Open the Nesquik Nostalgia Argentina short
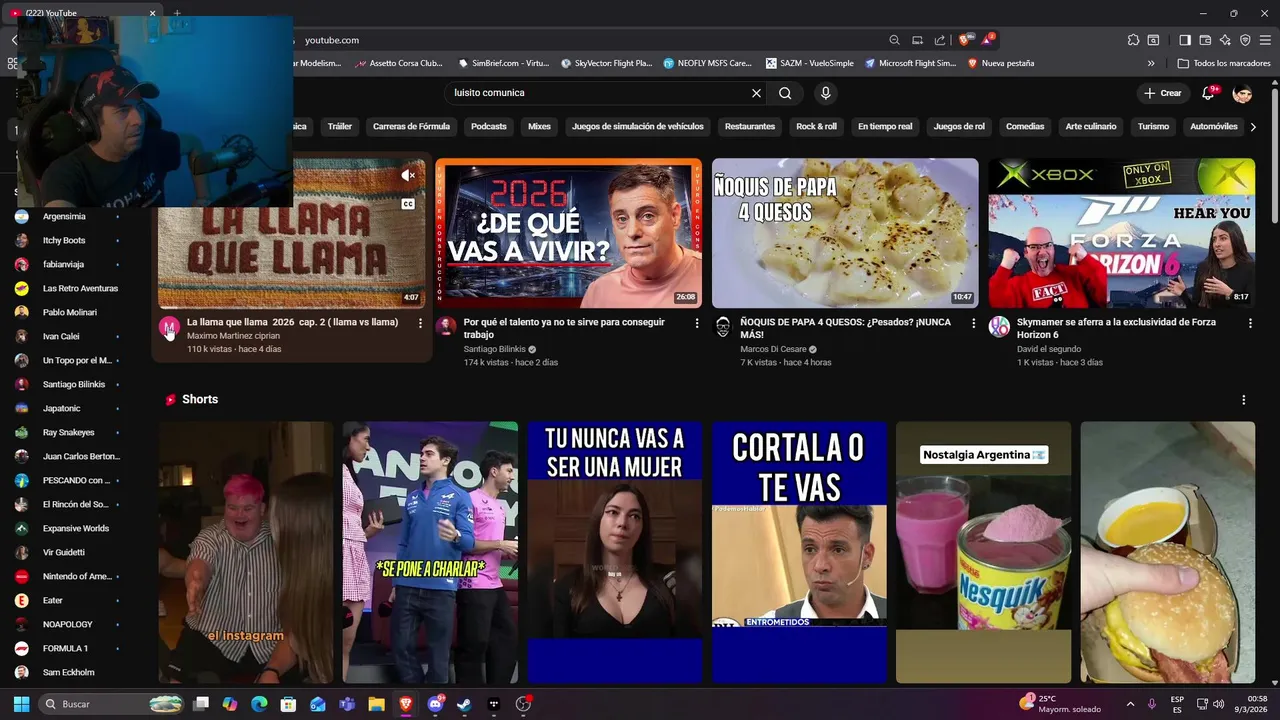This screenshot has height=720, width=1280. tap(983, 552)
